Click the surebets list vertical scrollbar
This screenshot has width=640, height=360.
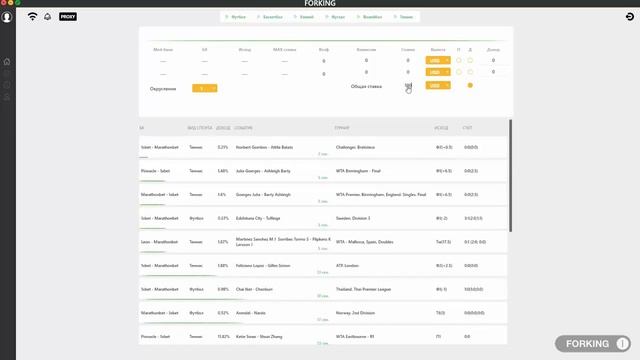510,176
